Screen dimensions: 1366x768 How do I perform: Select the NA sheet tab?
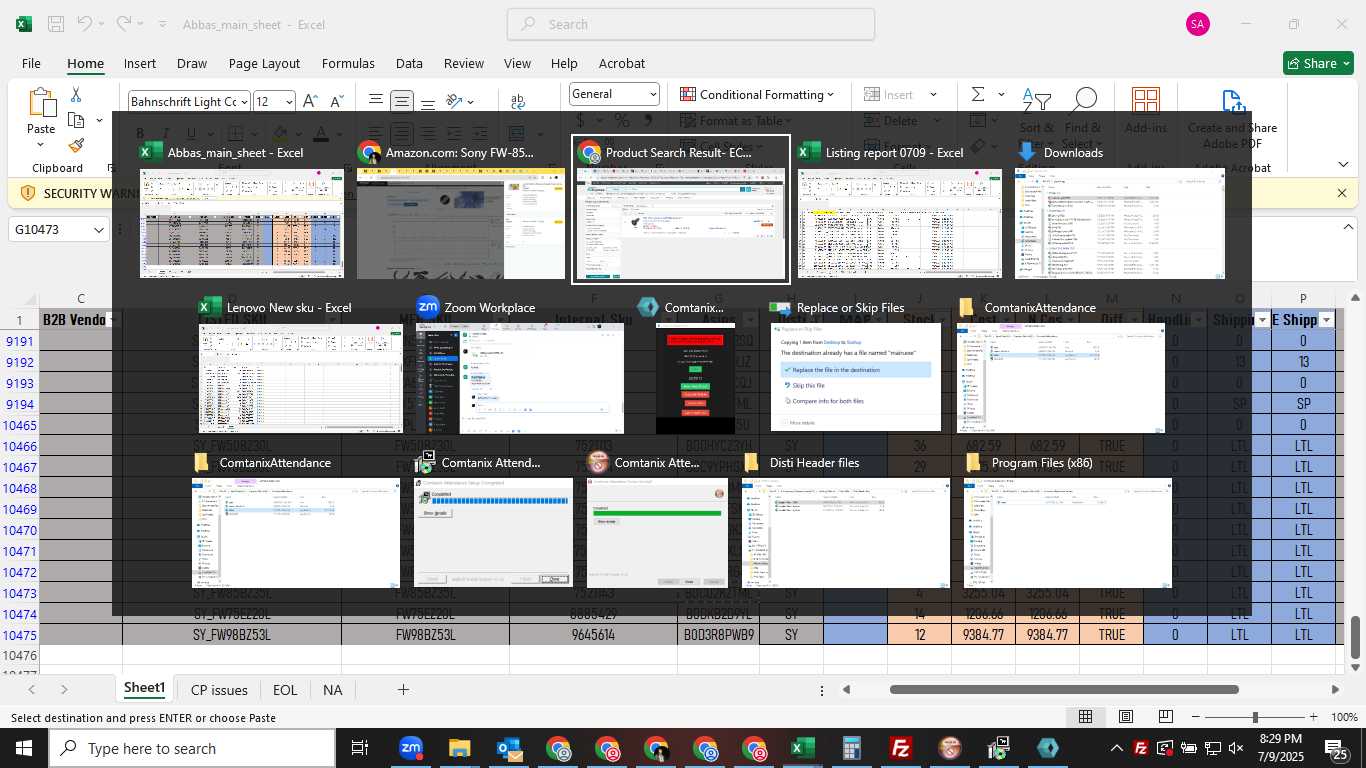[x=333, y=690]
